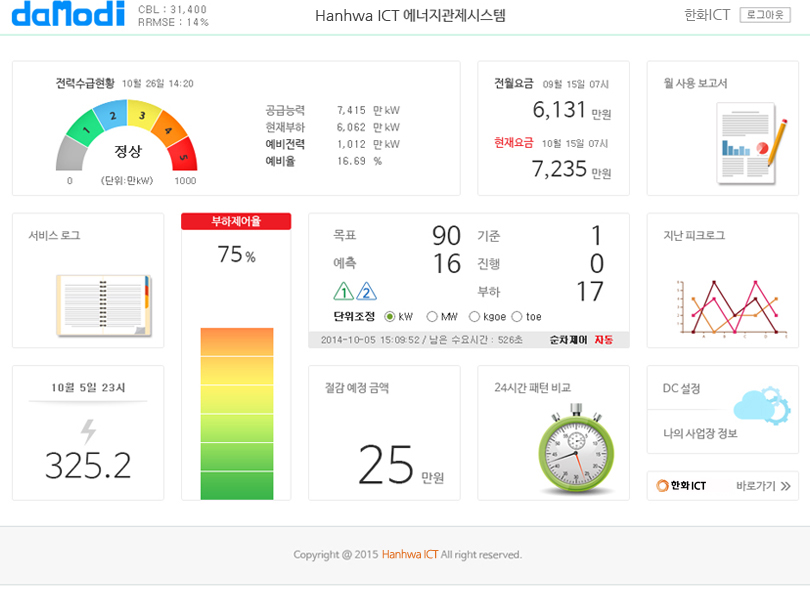Click the target value 90
Image resolution: width=810 pixels, height=590 pixels.
coord(446,236)
